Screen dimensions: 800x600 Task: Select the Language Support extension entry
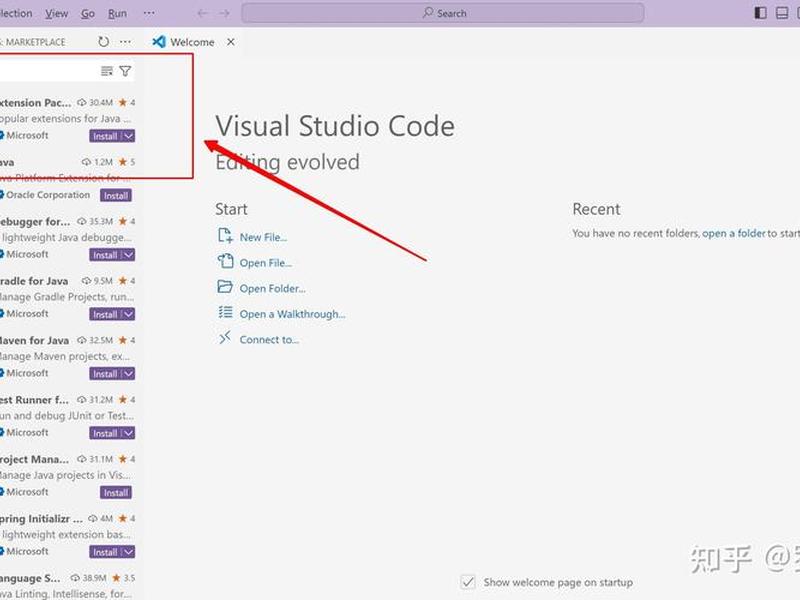click(67, 585)
